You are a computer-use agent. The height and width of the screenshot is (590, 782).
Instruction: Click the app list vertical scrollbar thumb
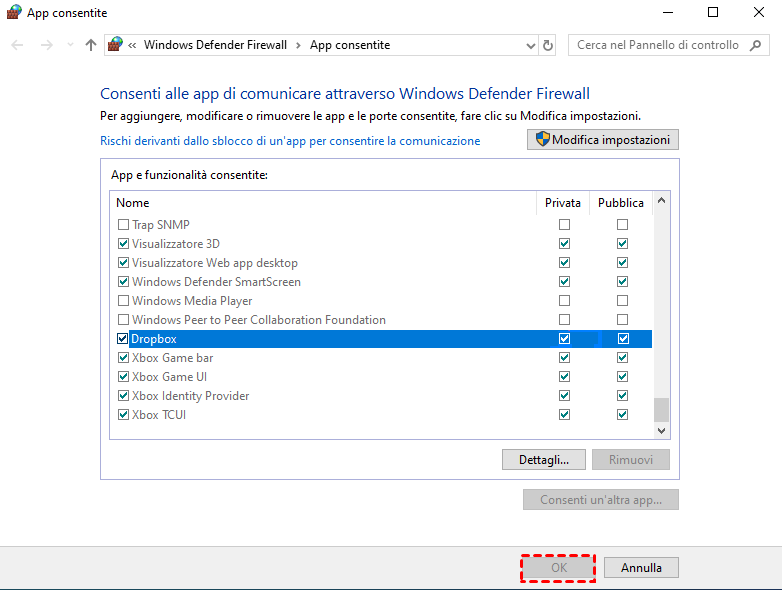(661, 408)
